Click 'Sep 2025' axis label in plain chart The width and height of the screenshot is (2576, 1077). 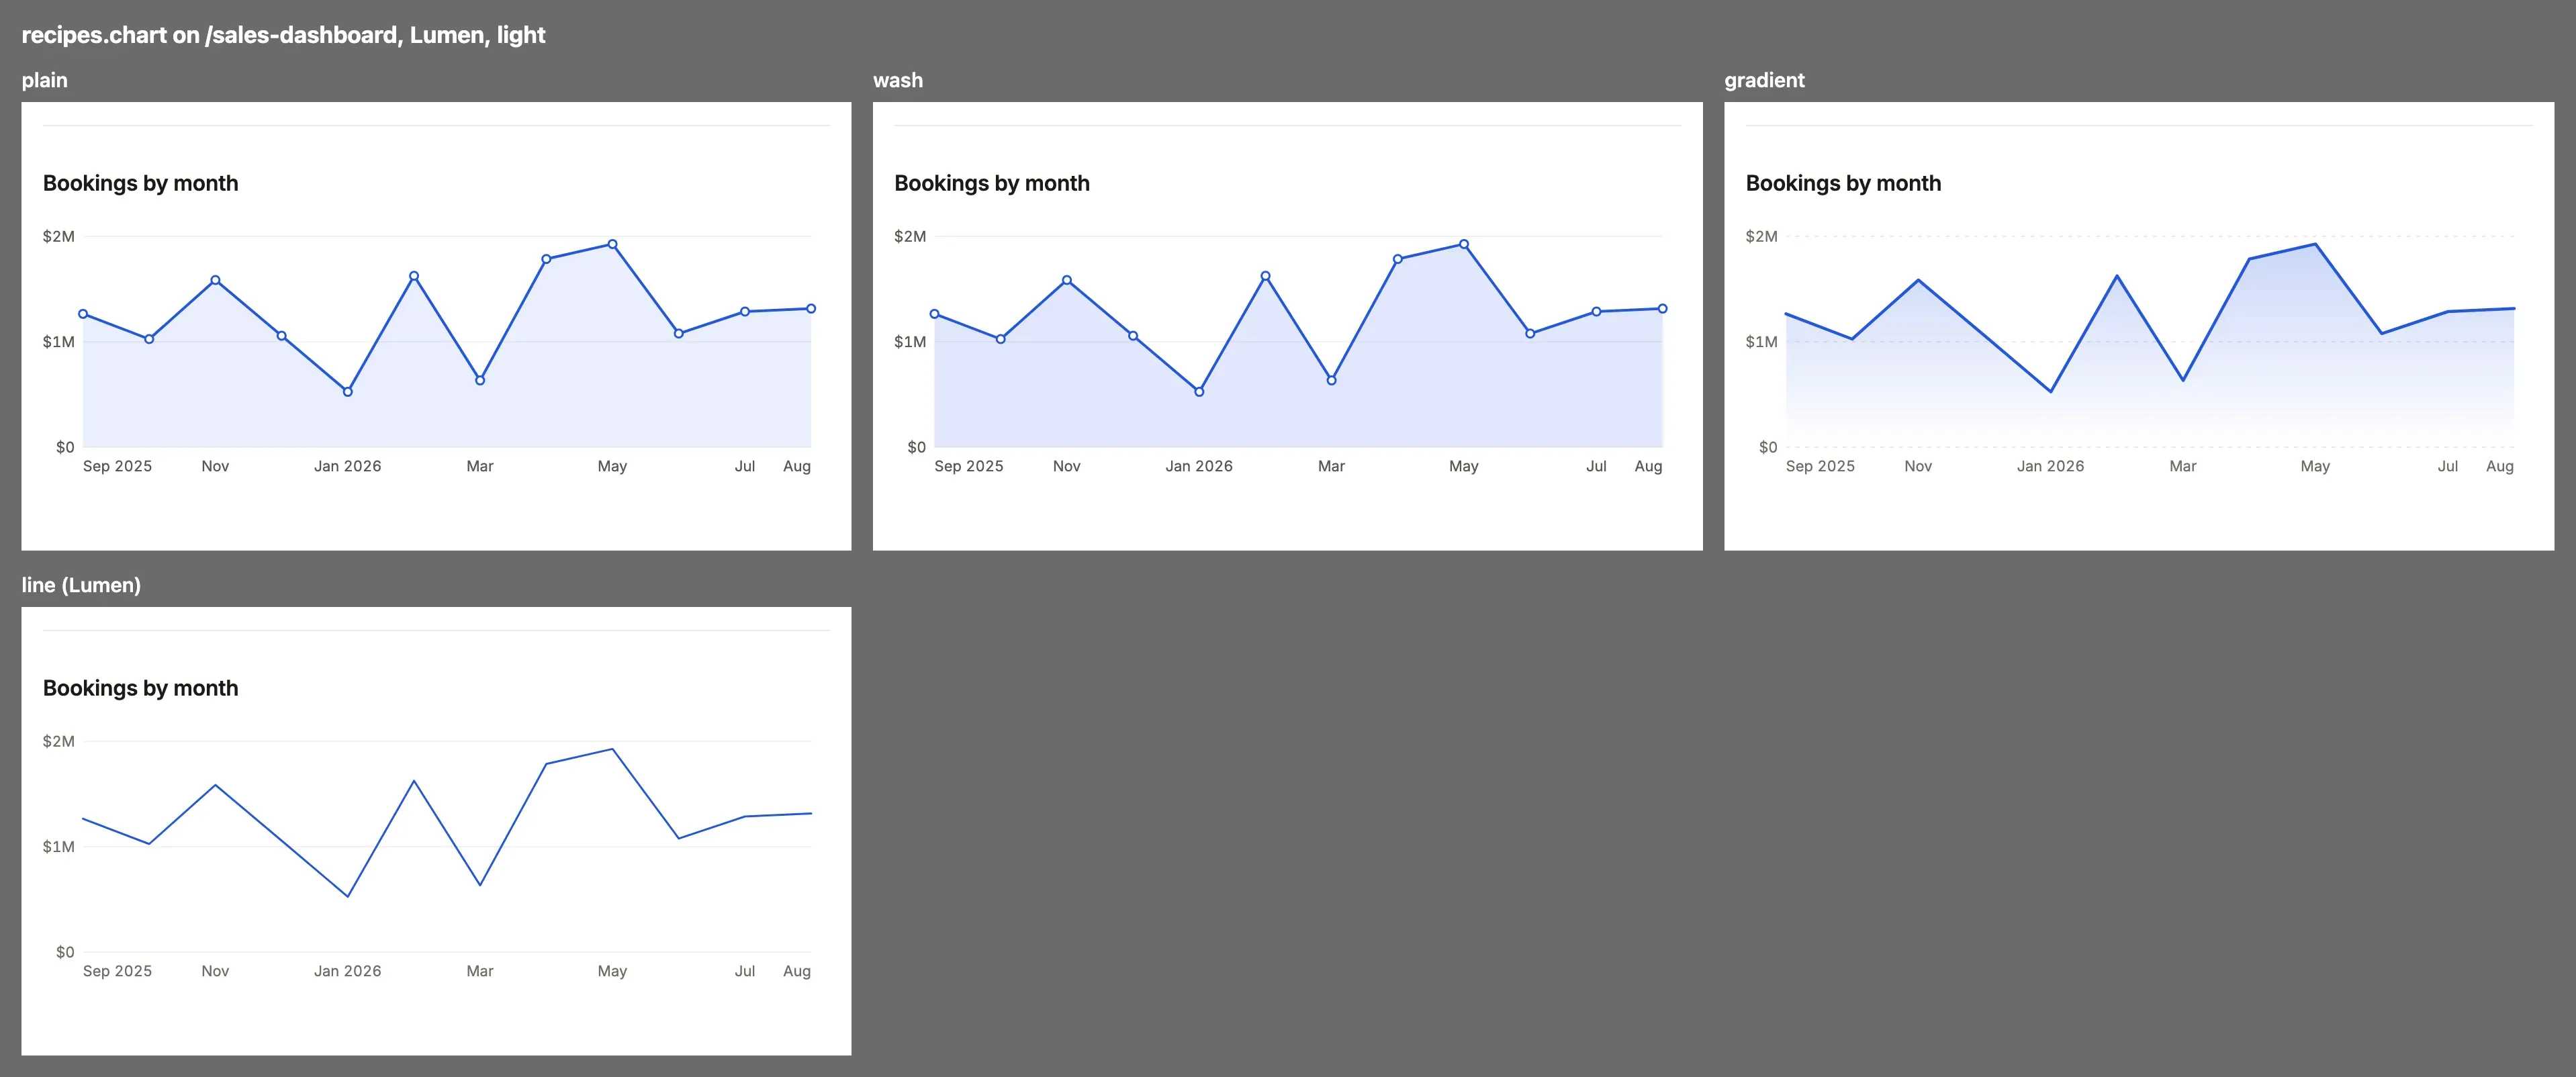click(x=117, y=466)
